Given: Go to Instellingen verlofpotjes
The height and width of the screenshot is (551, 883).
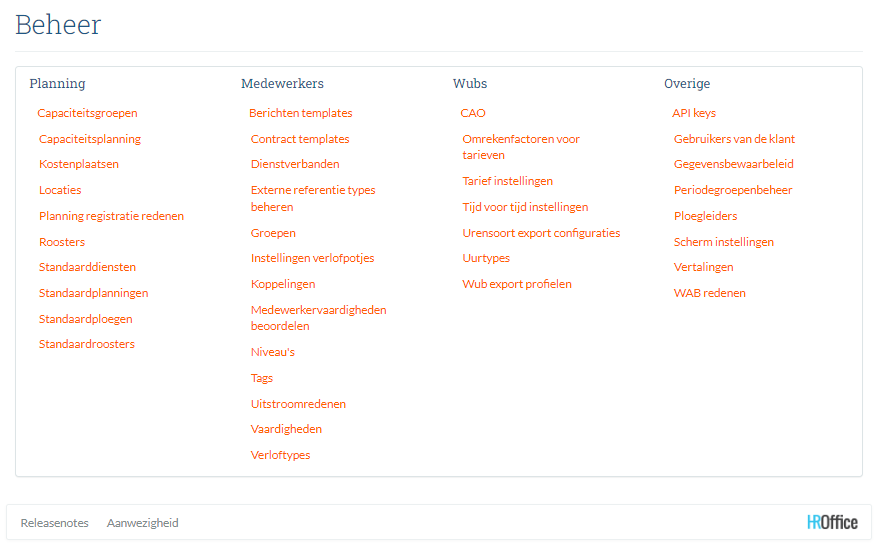Looking at the screenshot, I should [312, 258].
